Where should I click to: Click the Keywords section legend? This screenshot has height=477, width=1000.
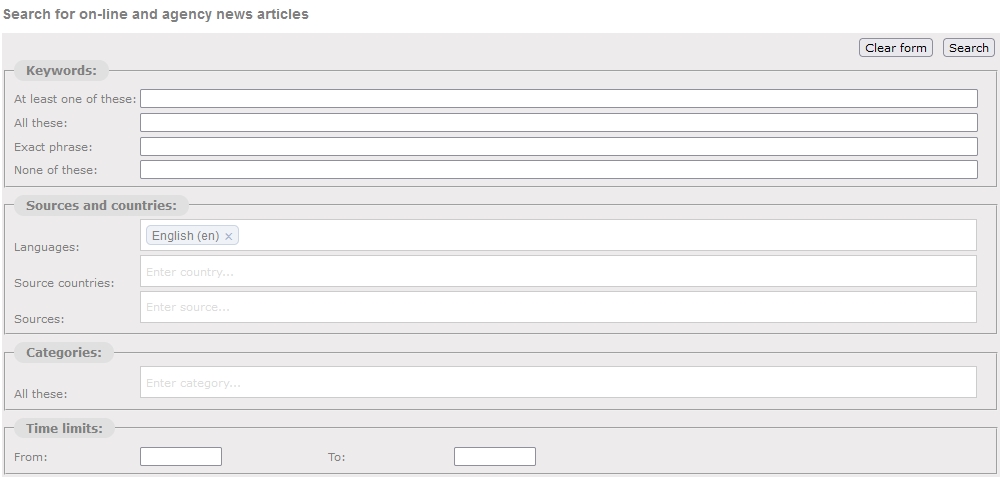coord(61,71)
